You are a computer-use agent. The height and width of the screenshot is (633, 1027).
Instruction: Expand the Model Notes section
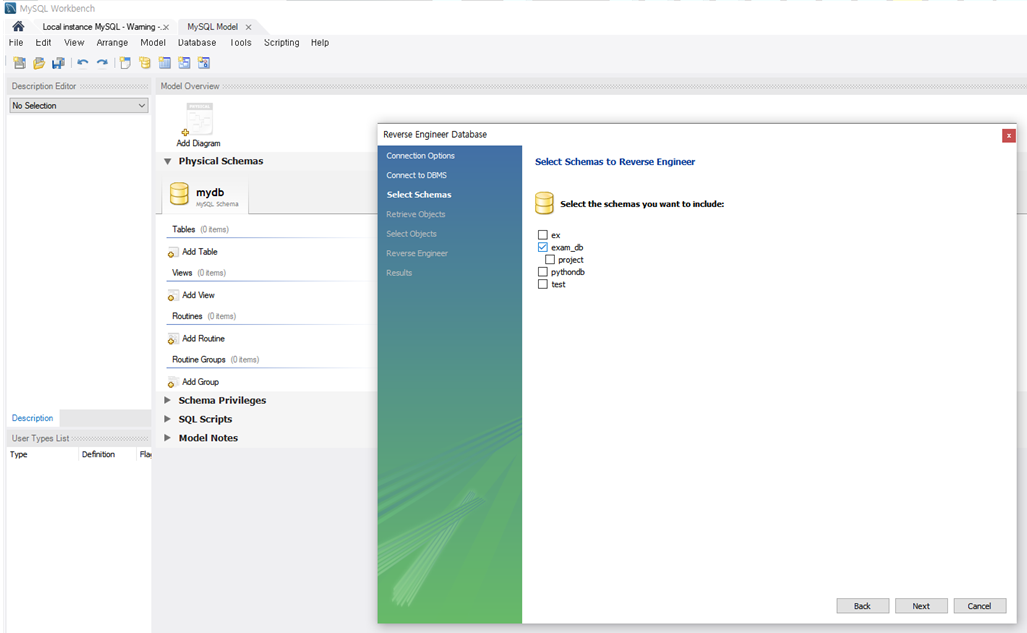[168, 438]
